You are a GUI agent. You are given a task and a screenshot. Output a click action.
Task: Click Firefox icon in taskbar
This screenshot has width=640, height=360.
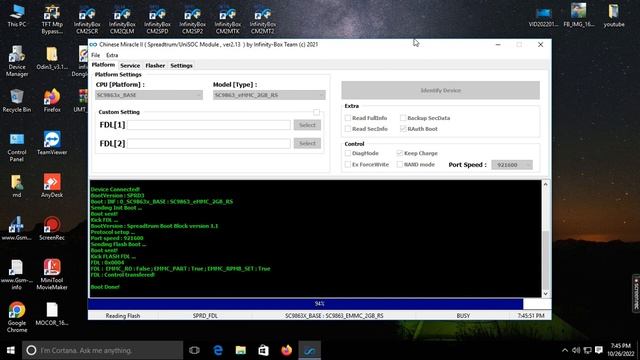(x=287, y=350)
